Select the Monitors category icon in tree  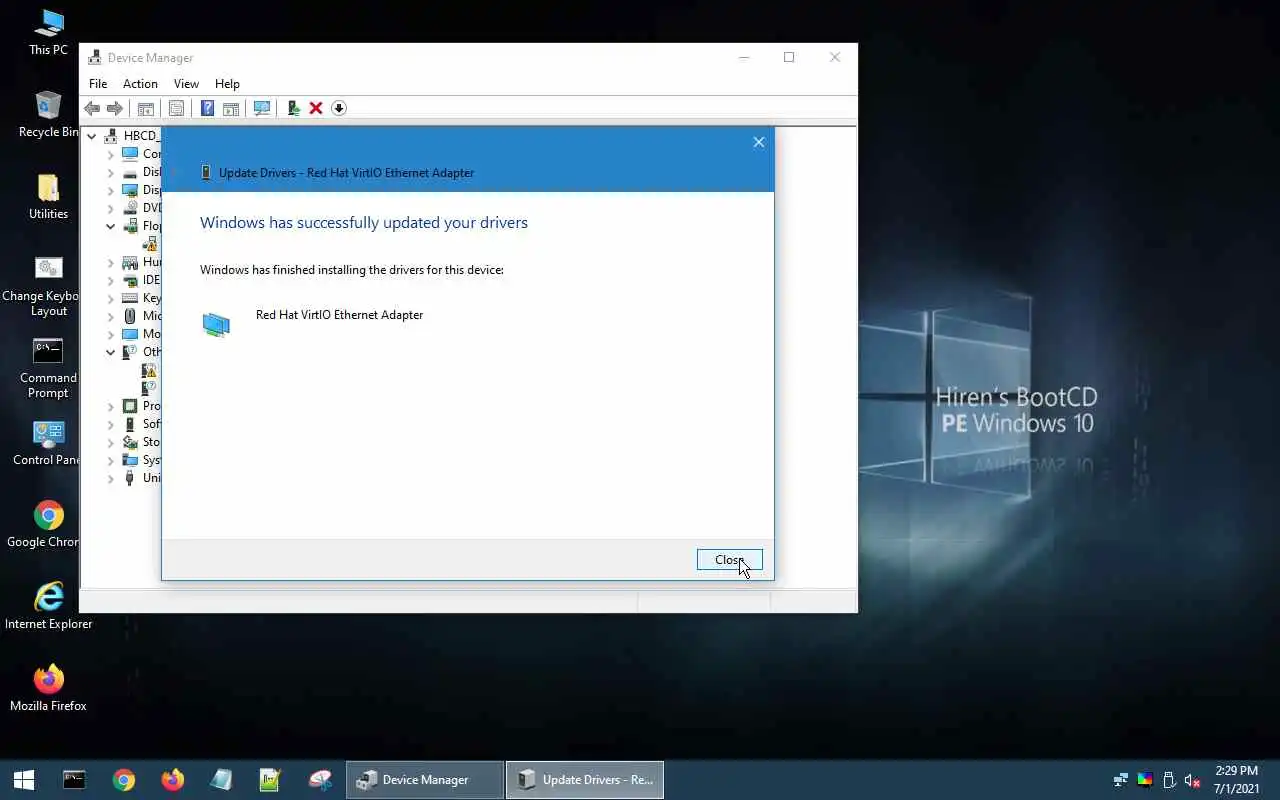tap(130, 334)
